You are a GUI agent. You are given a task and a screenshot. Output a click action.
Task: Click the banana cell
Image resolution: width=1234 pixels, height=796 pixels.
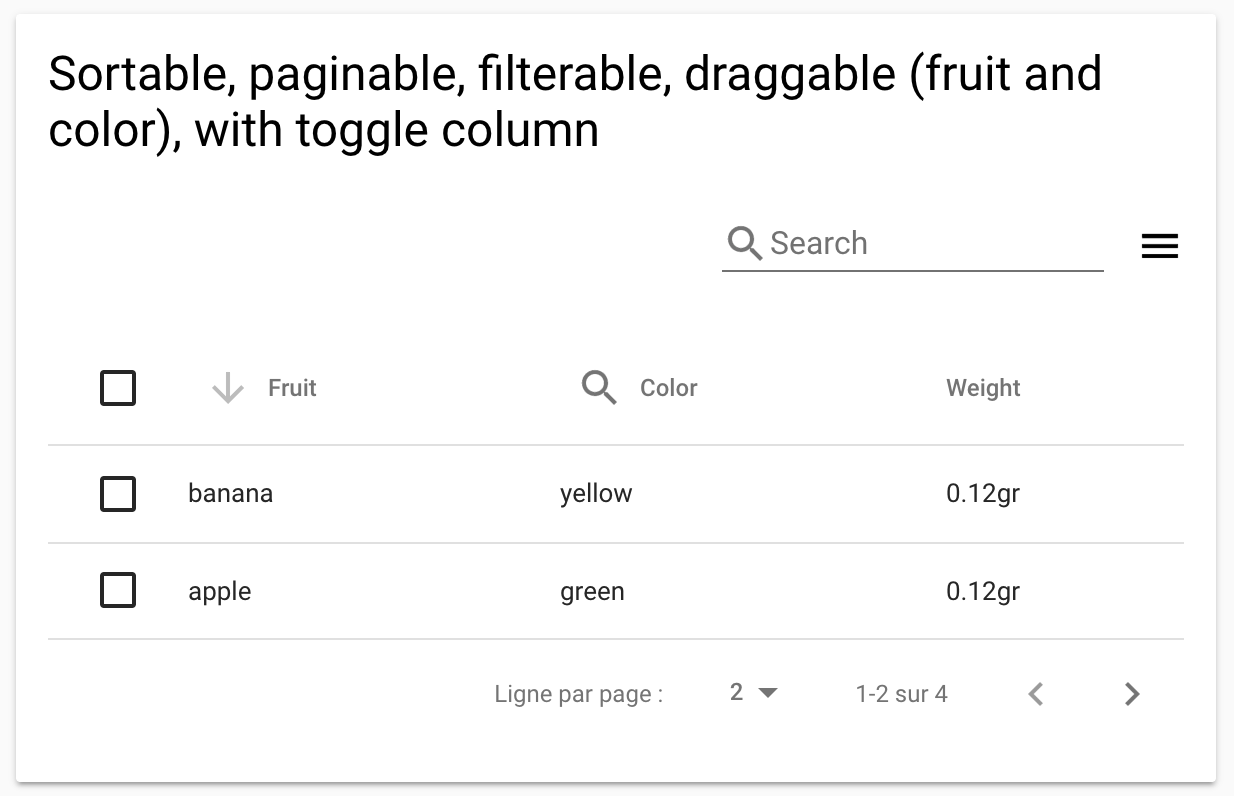230,494
